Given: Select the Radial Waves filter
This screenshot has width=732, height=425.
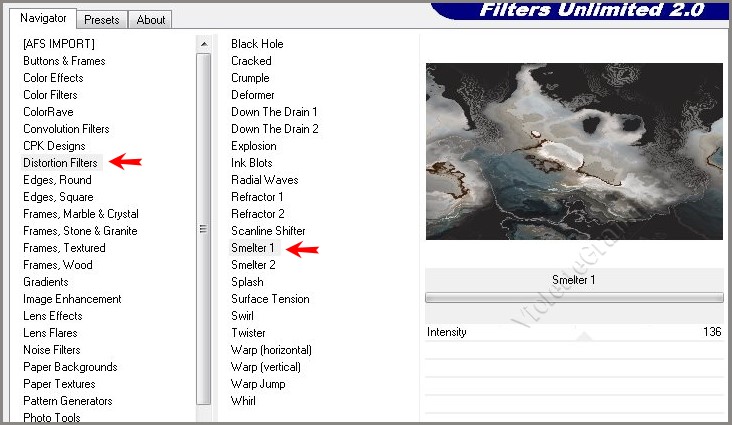Looking at the screenshot, I should point(264,180).
